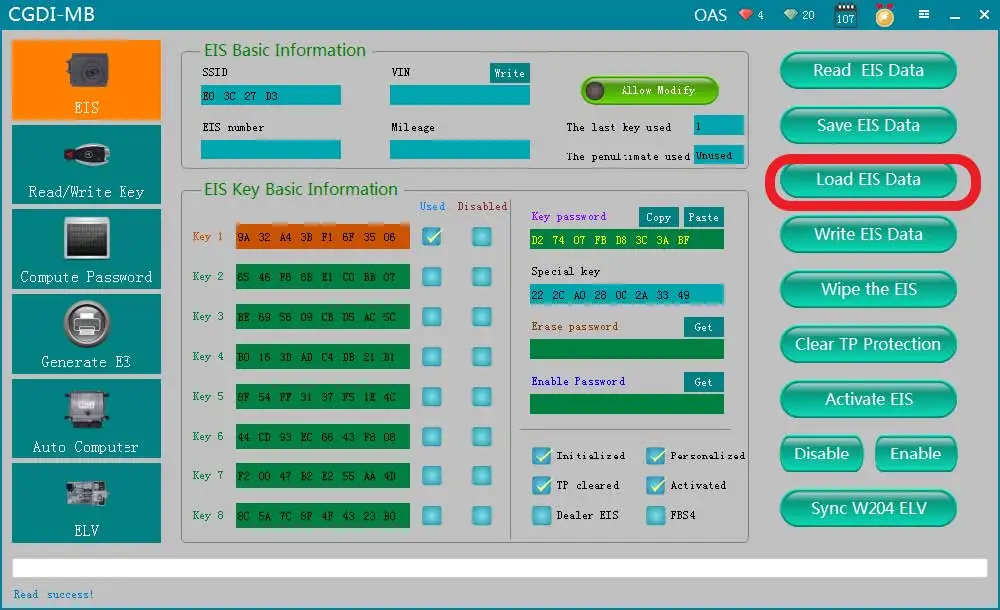Click the Key password value field
1000x610 pixels.
(626, 239)
